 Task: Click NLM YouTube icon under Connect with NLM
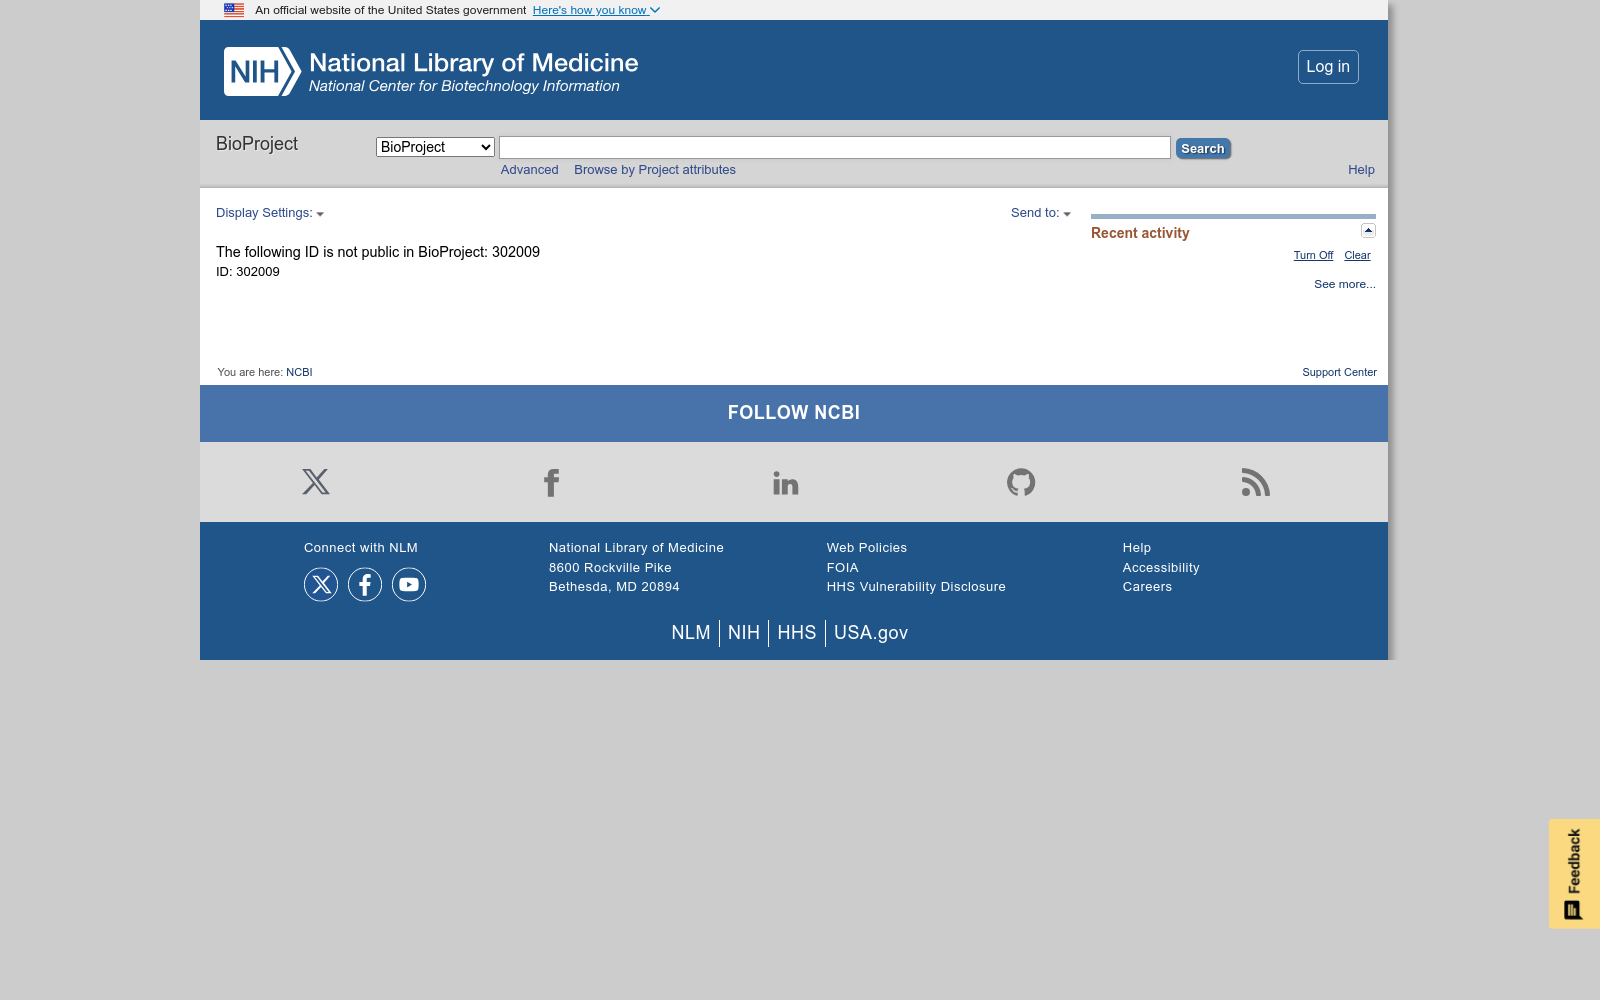[409, 584]
